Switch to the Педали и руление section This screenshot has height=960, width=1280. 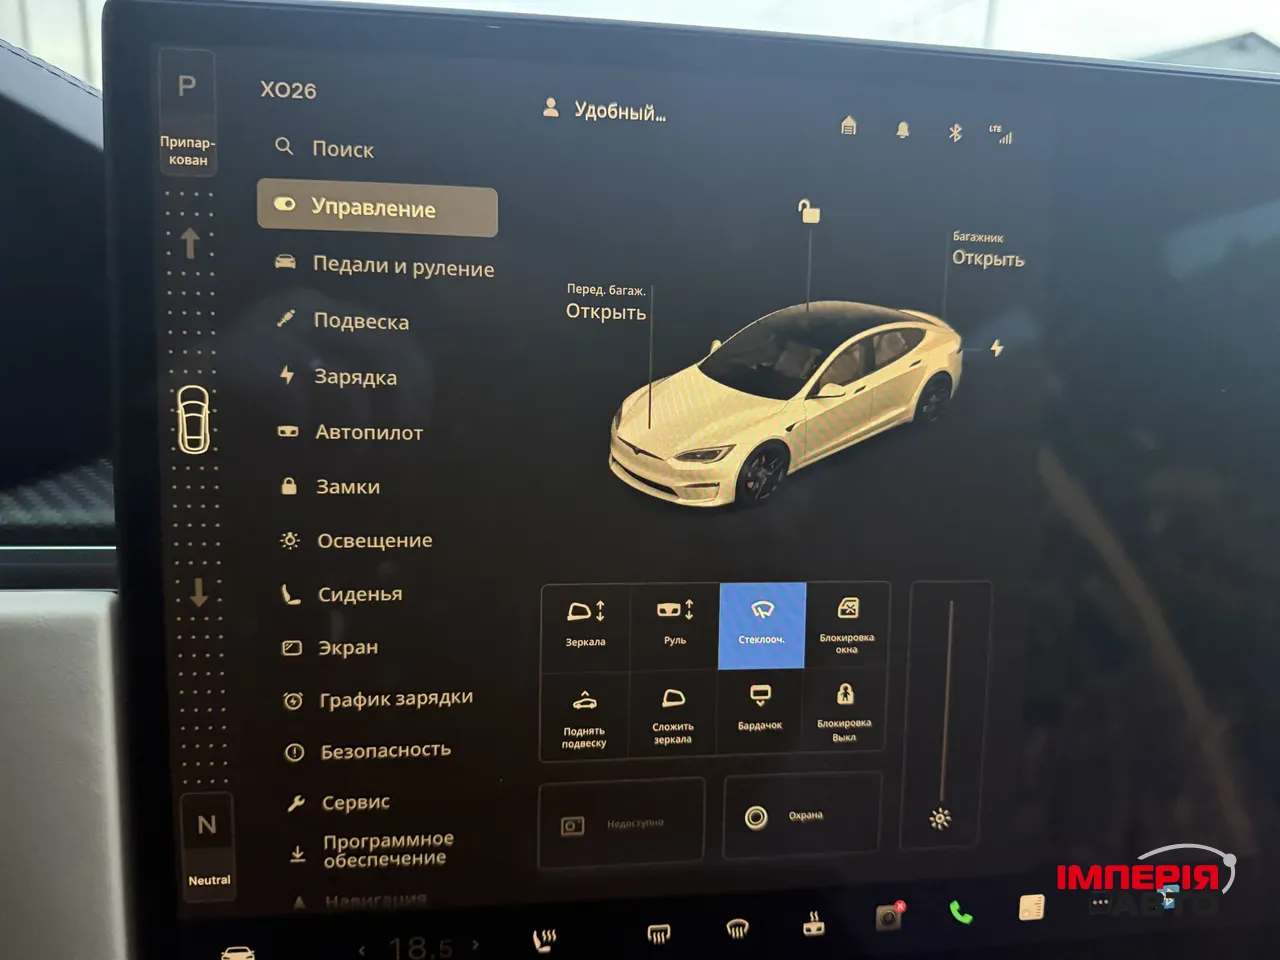click(380, 267)
